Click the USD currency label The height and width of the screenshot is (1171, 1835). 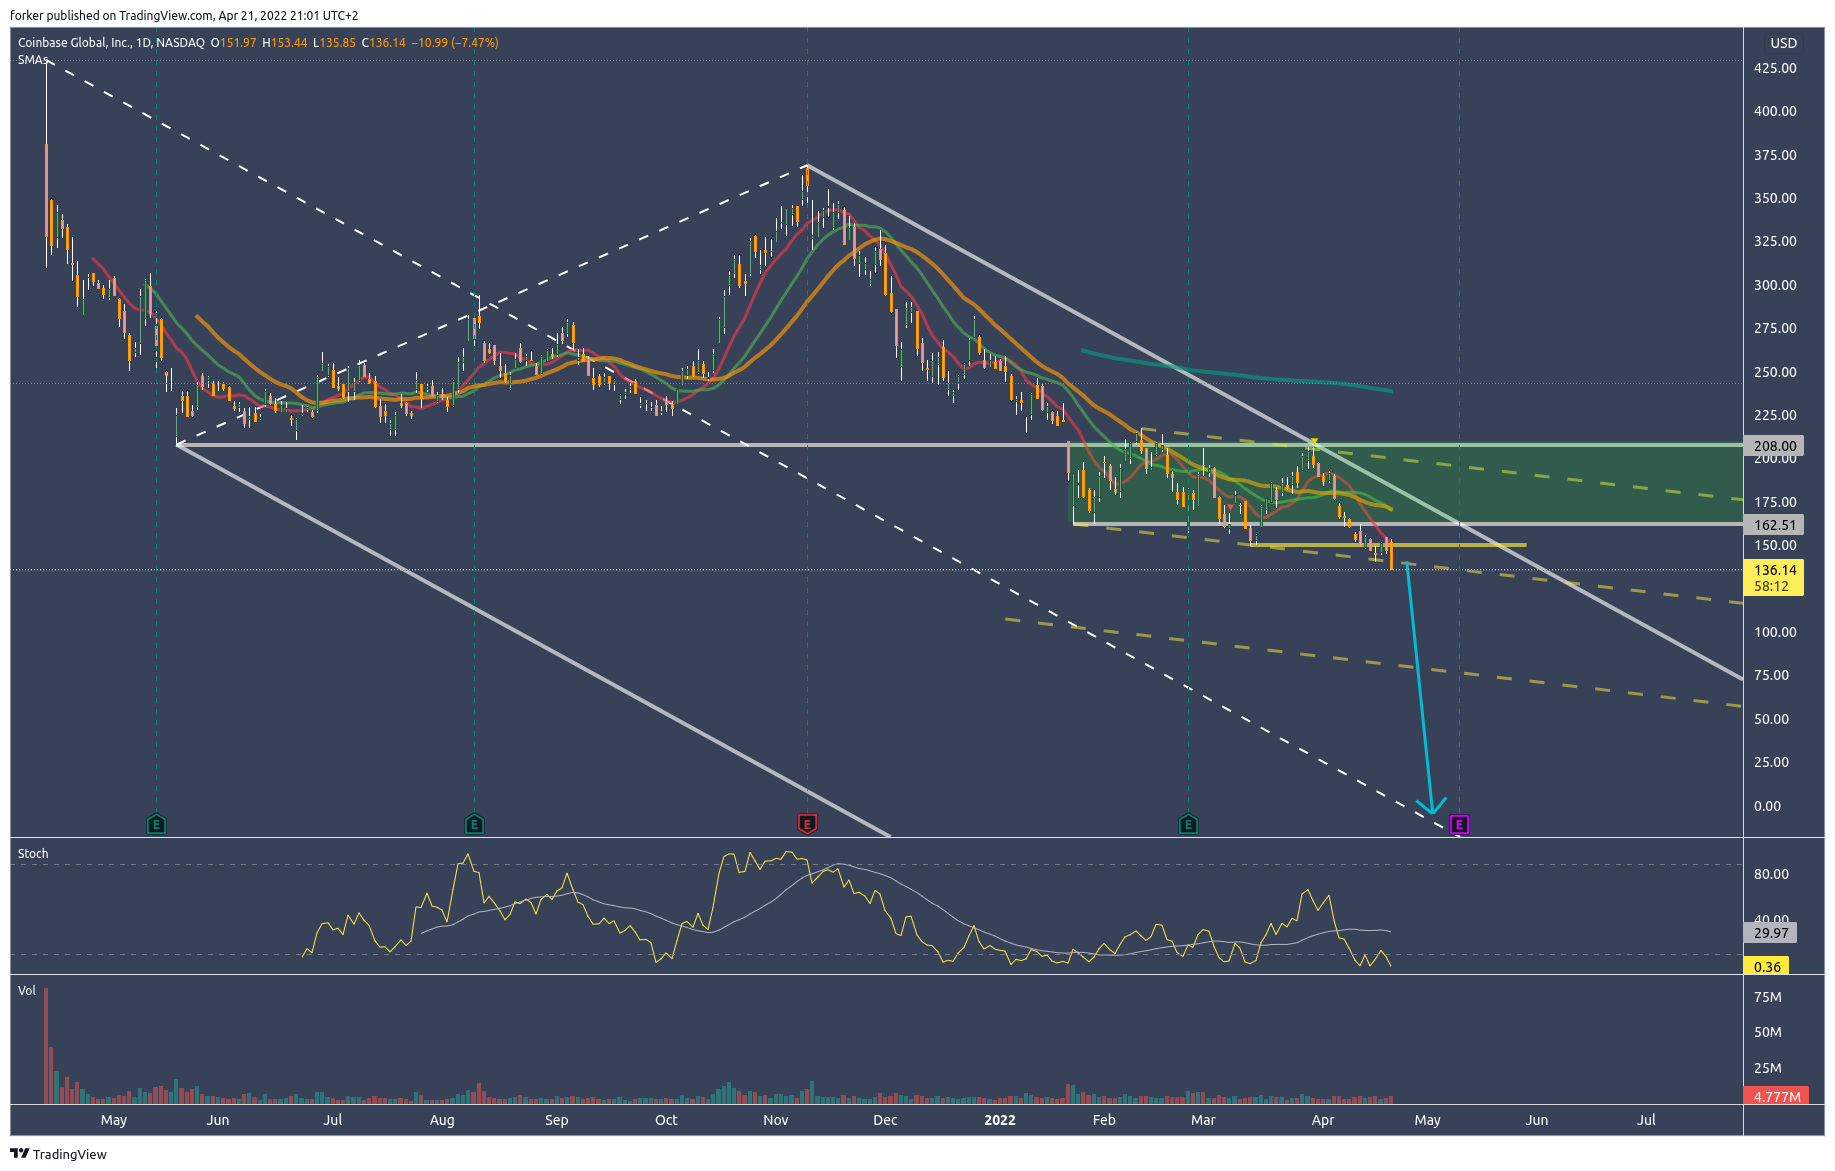[x=1784, y=43]
